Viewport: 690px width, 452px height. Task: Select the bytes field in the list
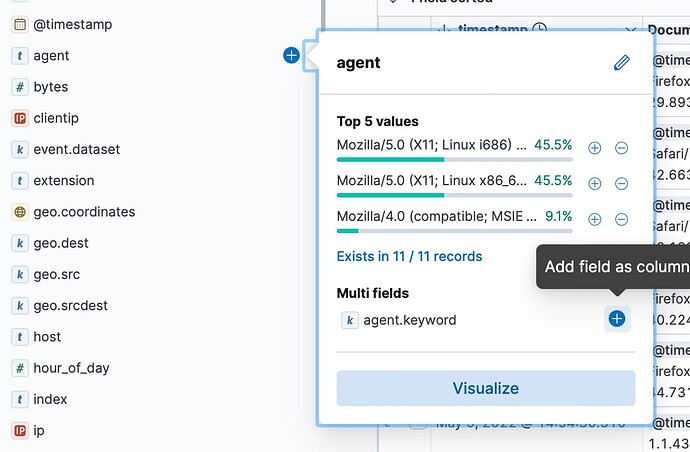point(50,87)
